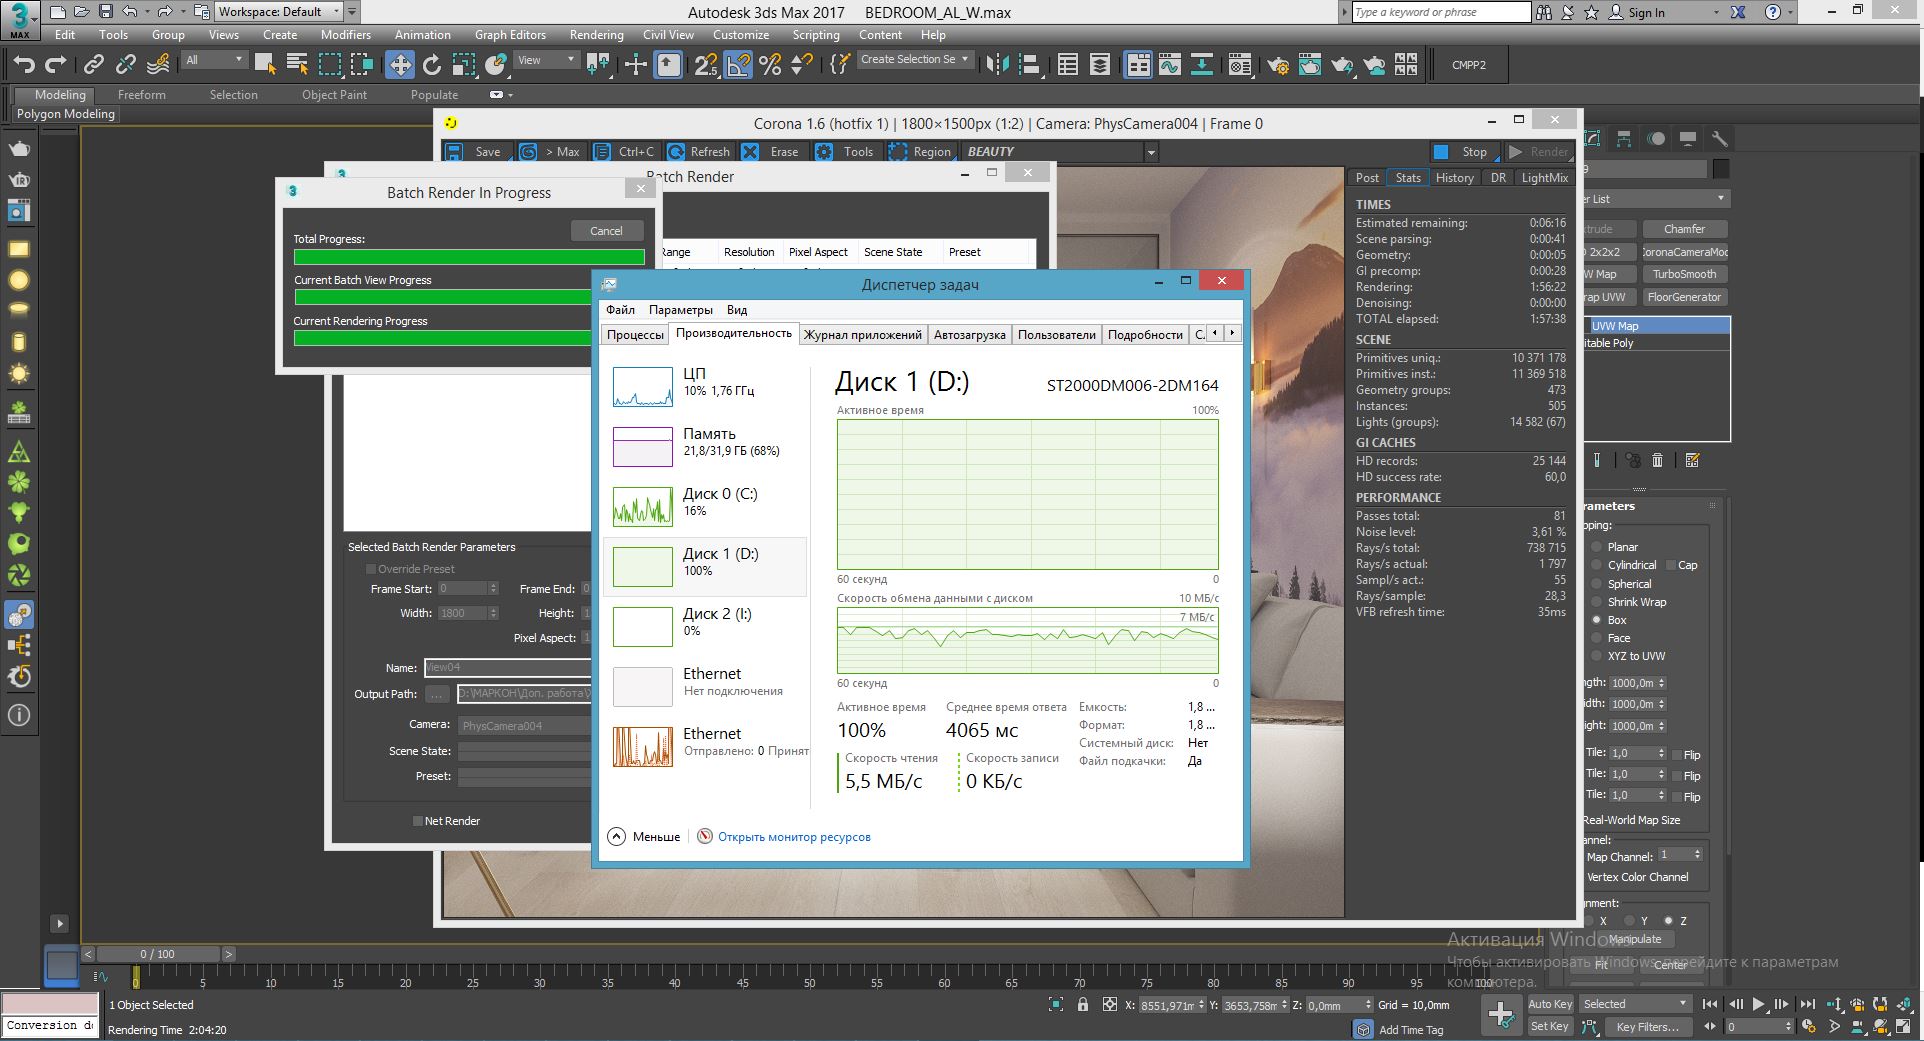This screenshot has width=1924, height=1041.
Task: Click the Selection Lock padlock icon
Action: tap(1082, 1005)
